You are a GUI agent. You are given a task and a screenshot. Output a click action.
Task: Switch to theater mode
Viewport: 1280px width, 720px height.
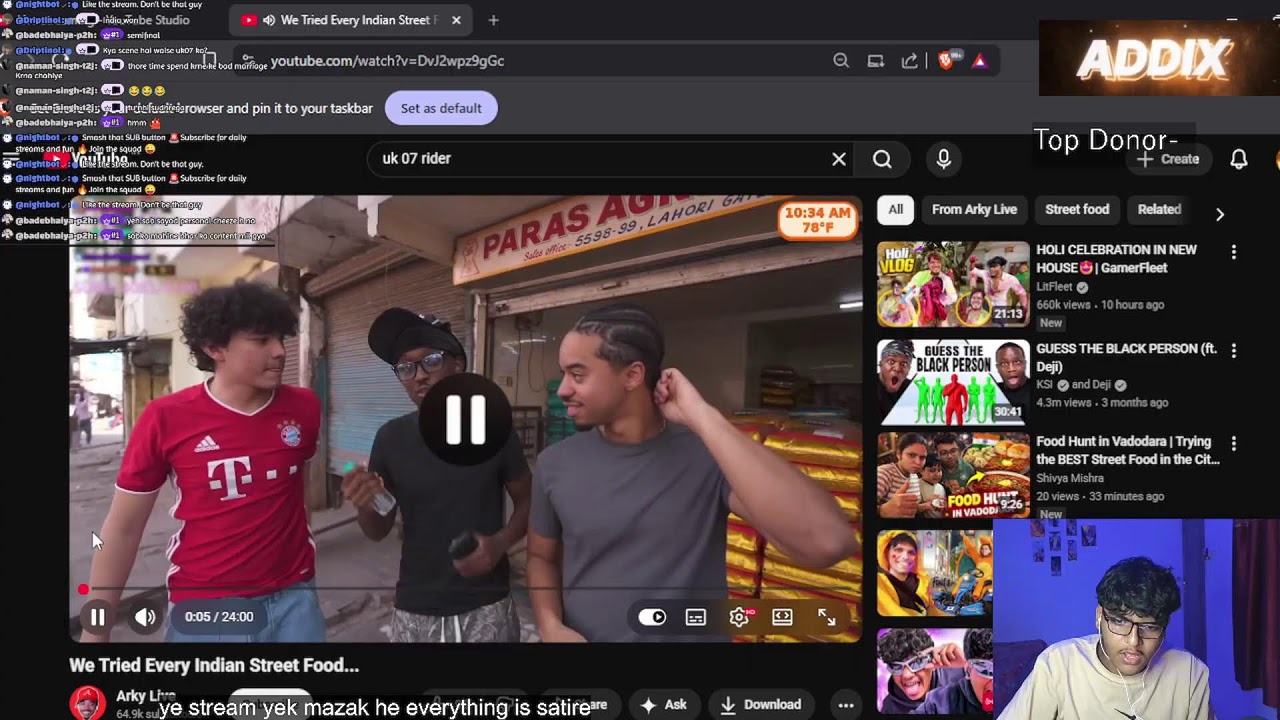[782, 617]
